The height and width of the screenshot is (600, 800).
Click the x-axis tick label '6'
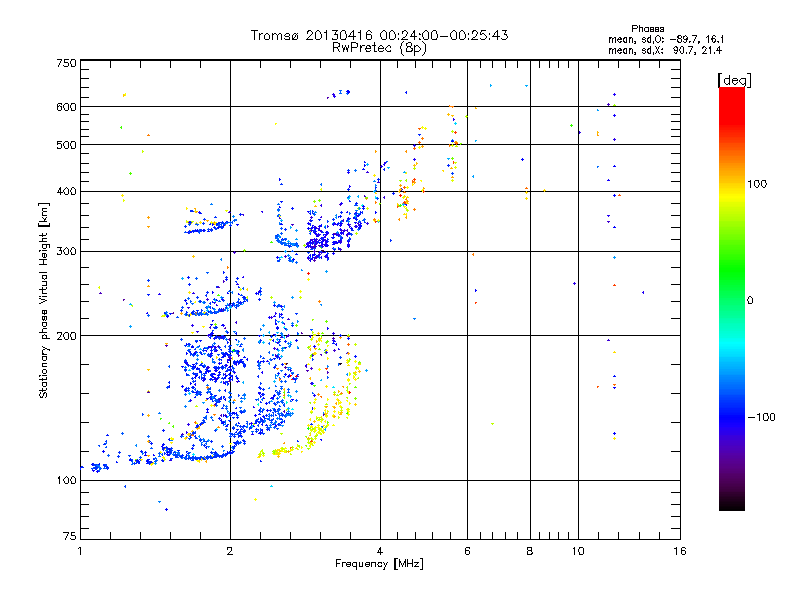click(x=467, y=551)
